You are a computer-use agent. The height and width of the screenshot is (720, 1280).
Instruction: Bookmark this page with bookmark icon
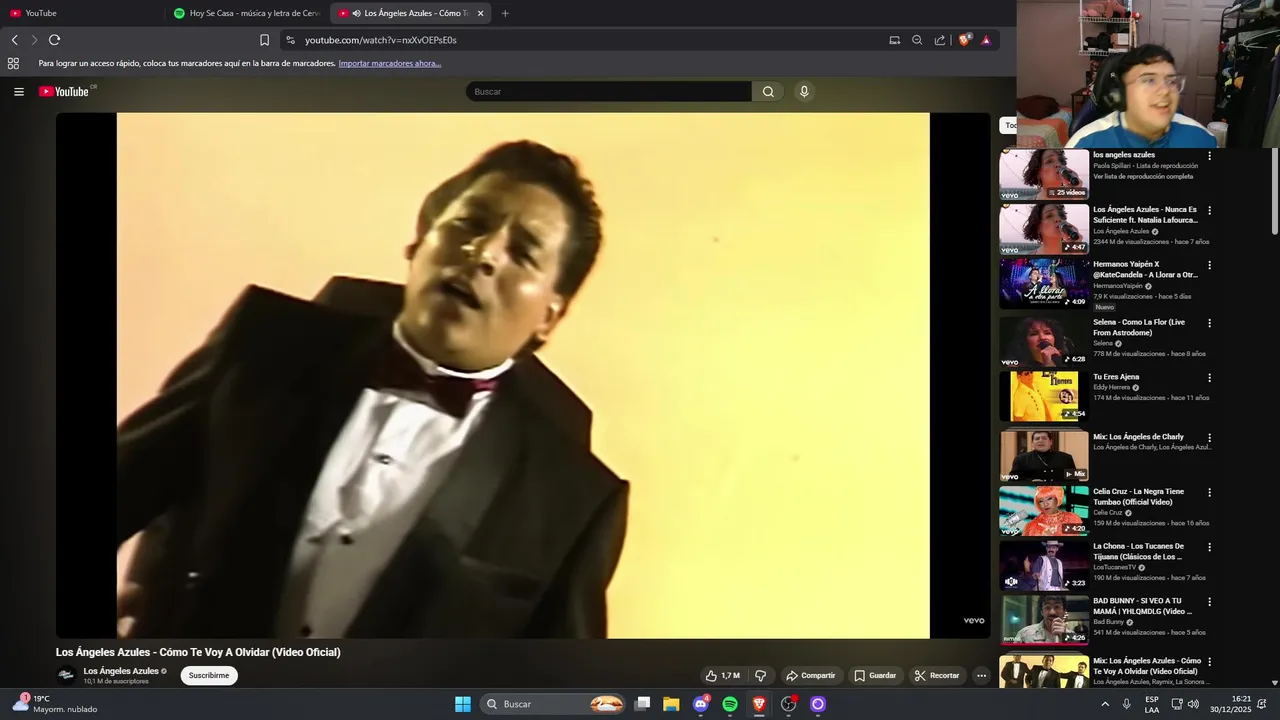pyautogui.click(x=264, y=40)
